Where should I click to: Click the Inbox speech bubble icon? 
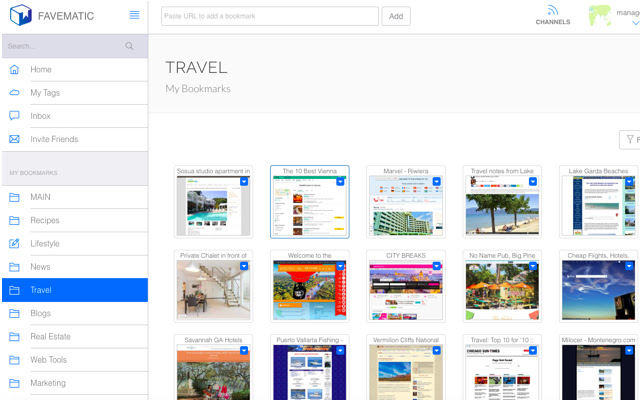[x=14, y=116]
